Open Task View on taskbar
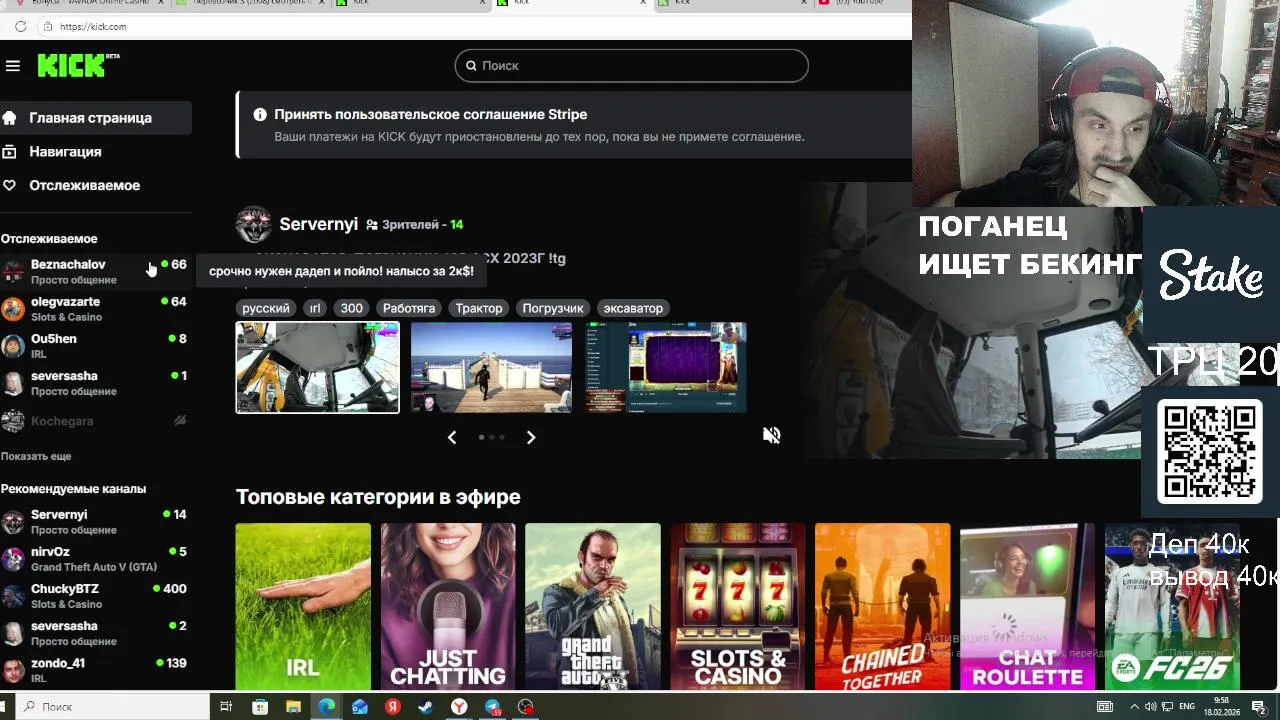The height and width of the screenshot is (720, 1280). point(226,707)
